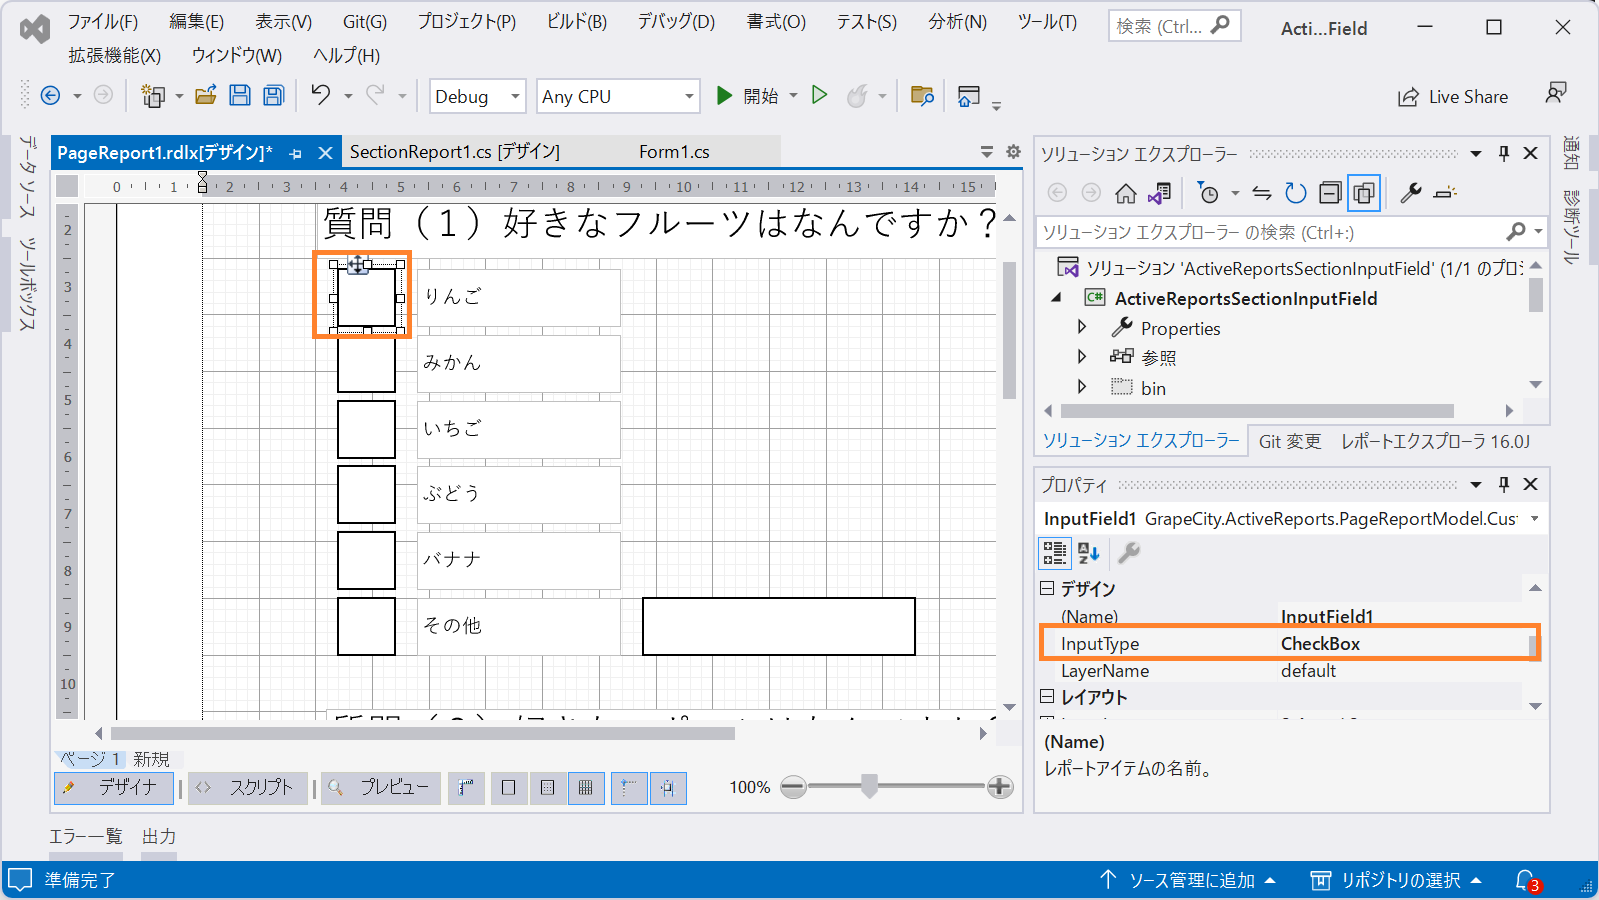Screen dimensions: 1599x900
Task: Switch to the SectionReport1.cs [デザイン] tab
Action: pyautogui.click(x=455, y=152)
